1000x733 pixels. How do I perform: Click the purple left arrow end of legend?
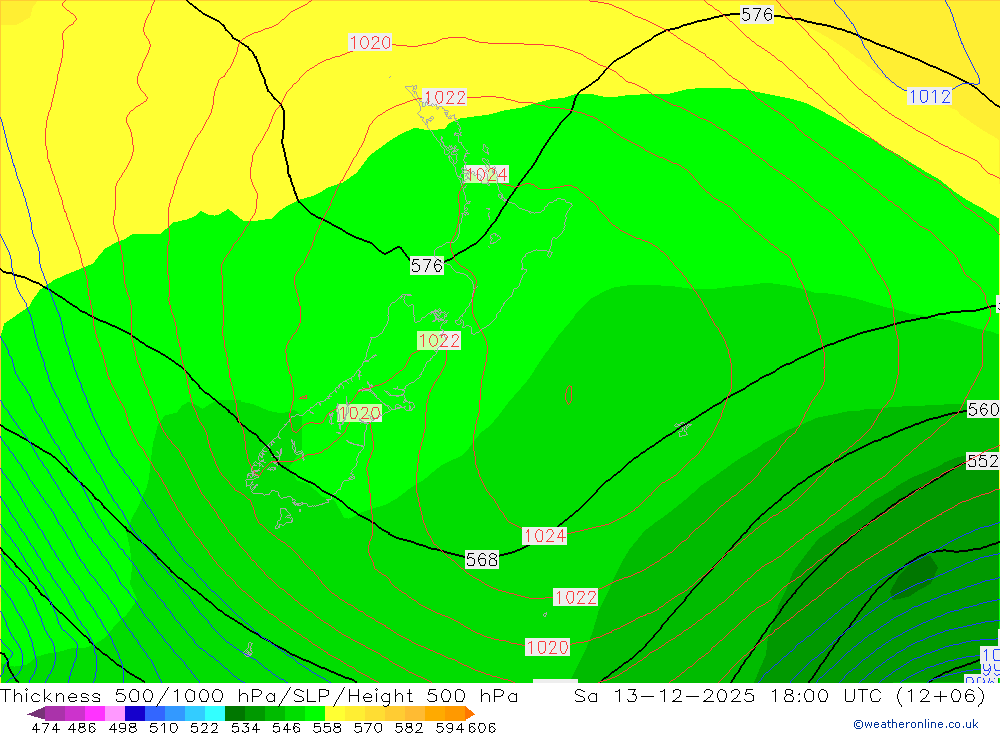[37, 713]
